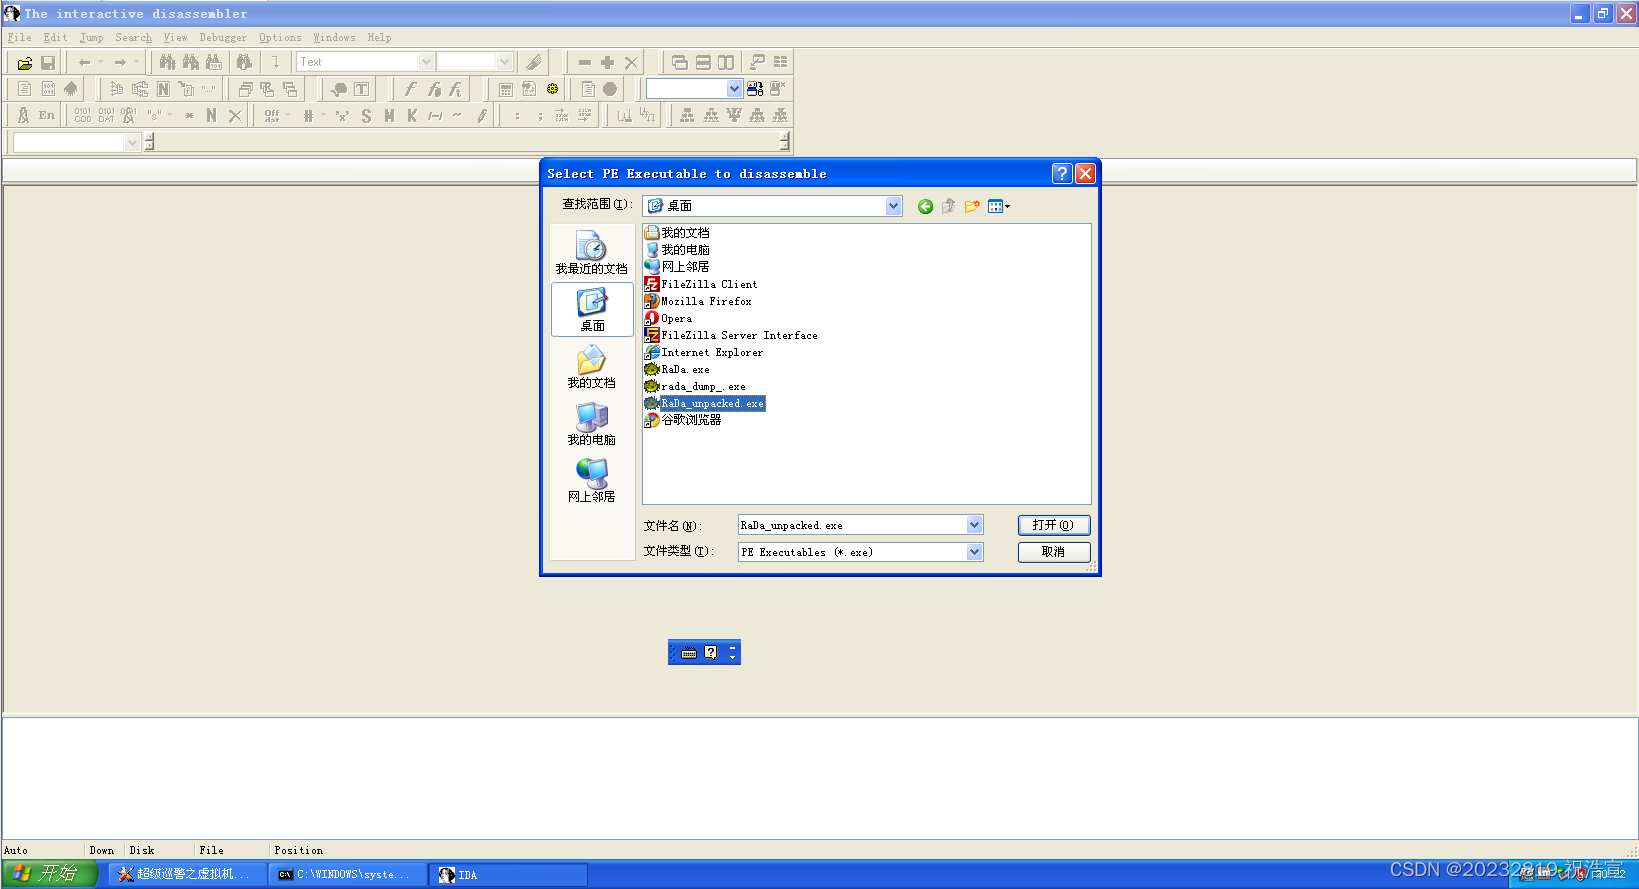1639x889 pixels.
Task: Select the FileZilla Client shortcut
Action: click(701, 285)
